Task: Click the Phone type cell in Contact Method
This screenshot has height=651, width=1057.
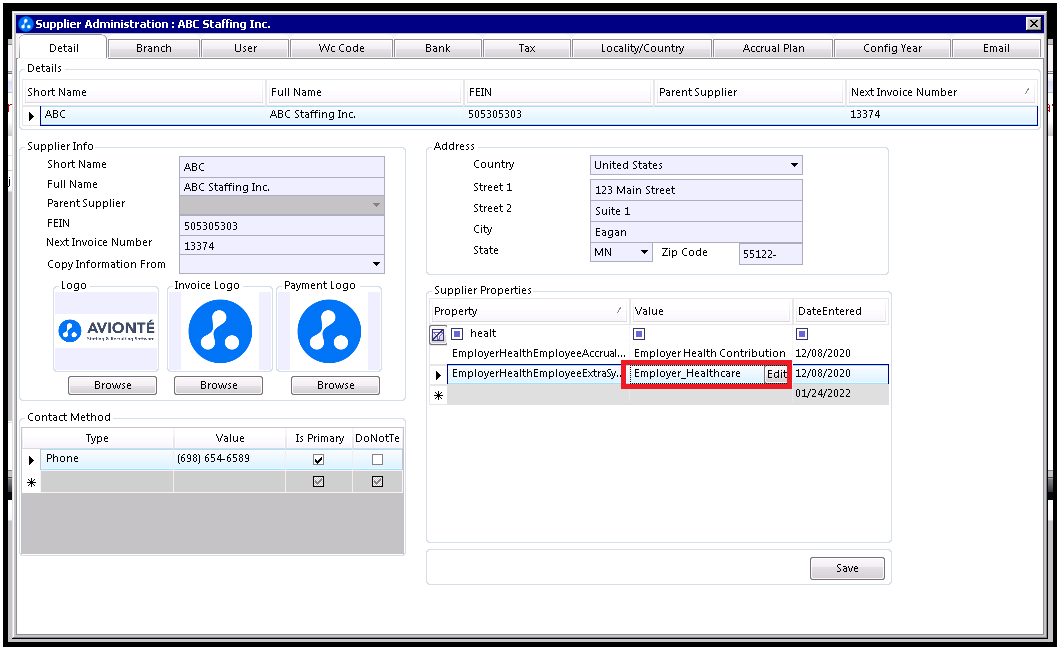Action: [107, 459]
